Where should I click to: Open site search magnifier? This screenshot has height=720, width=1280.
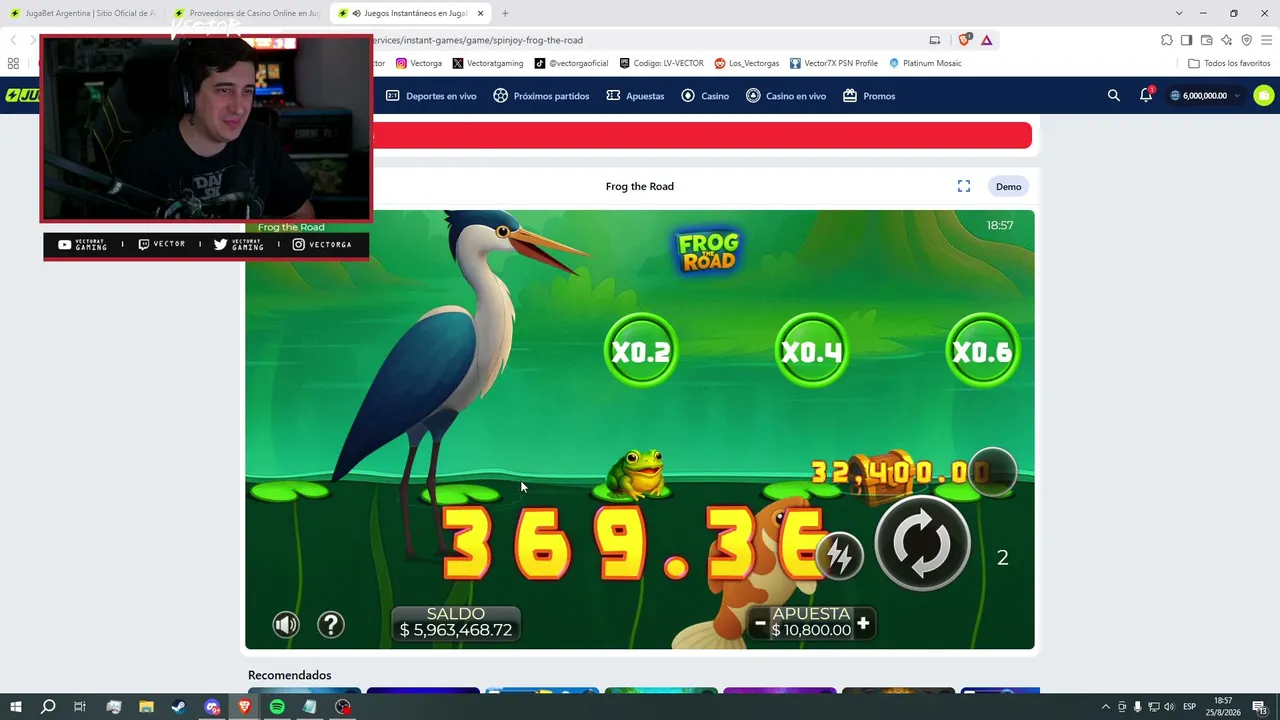[x=1114, y=96]
